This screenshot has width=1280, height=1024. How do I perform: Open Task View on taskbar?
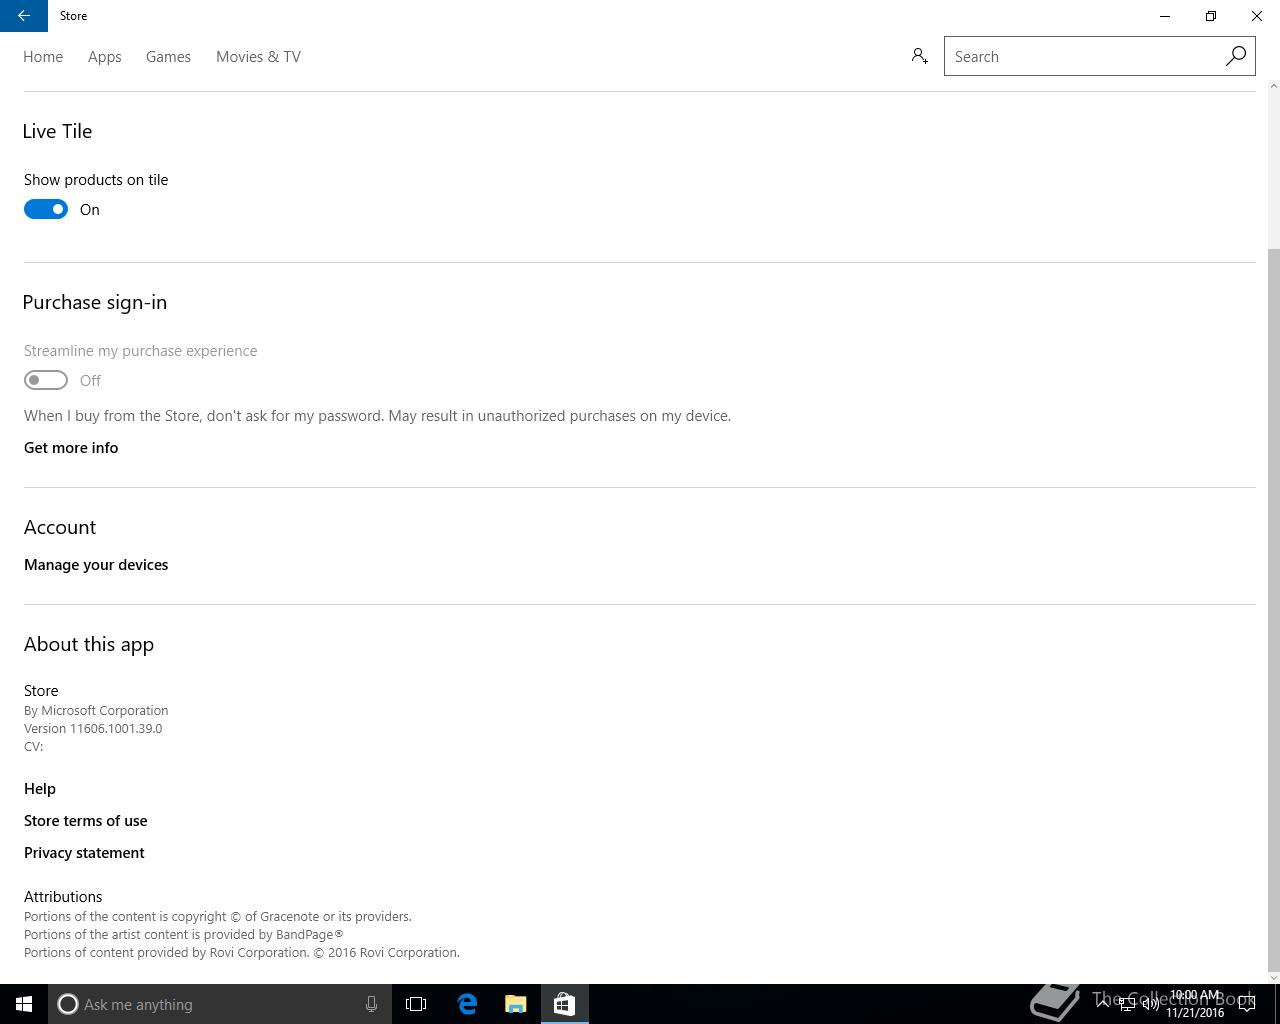pos(416,1004)
